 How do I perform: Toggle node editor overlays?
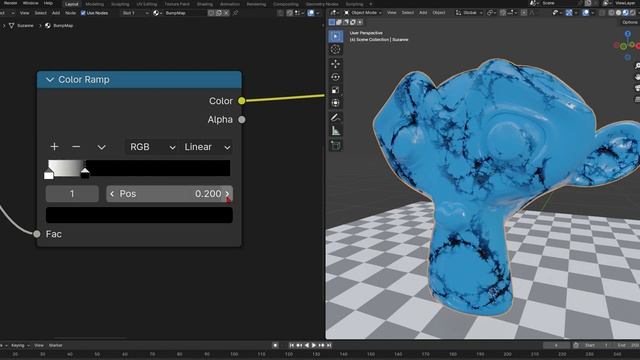click(311, 13)
